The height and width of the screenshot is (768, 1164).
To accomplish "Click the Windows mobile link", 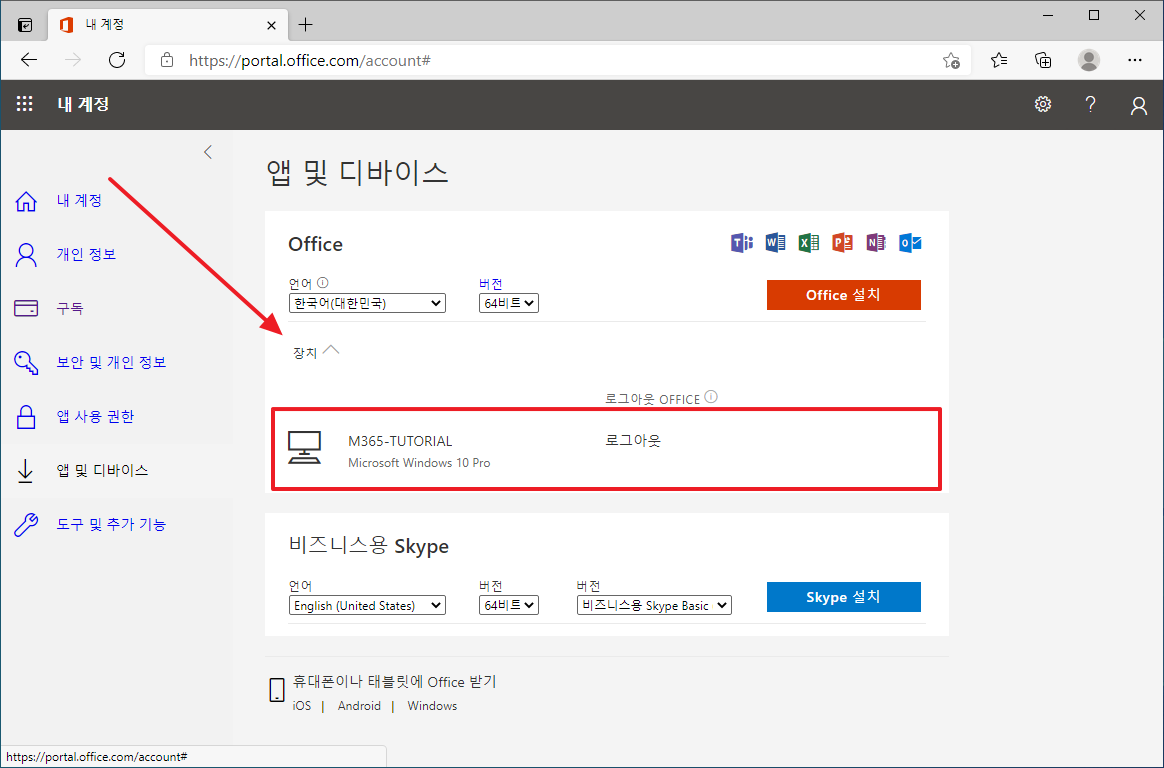I will (432, 706).
